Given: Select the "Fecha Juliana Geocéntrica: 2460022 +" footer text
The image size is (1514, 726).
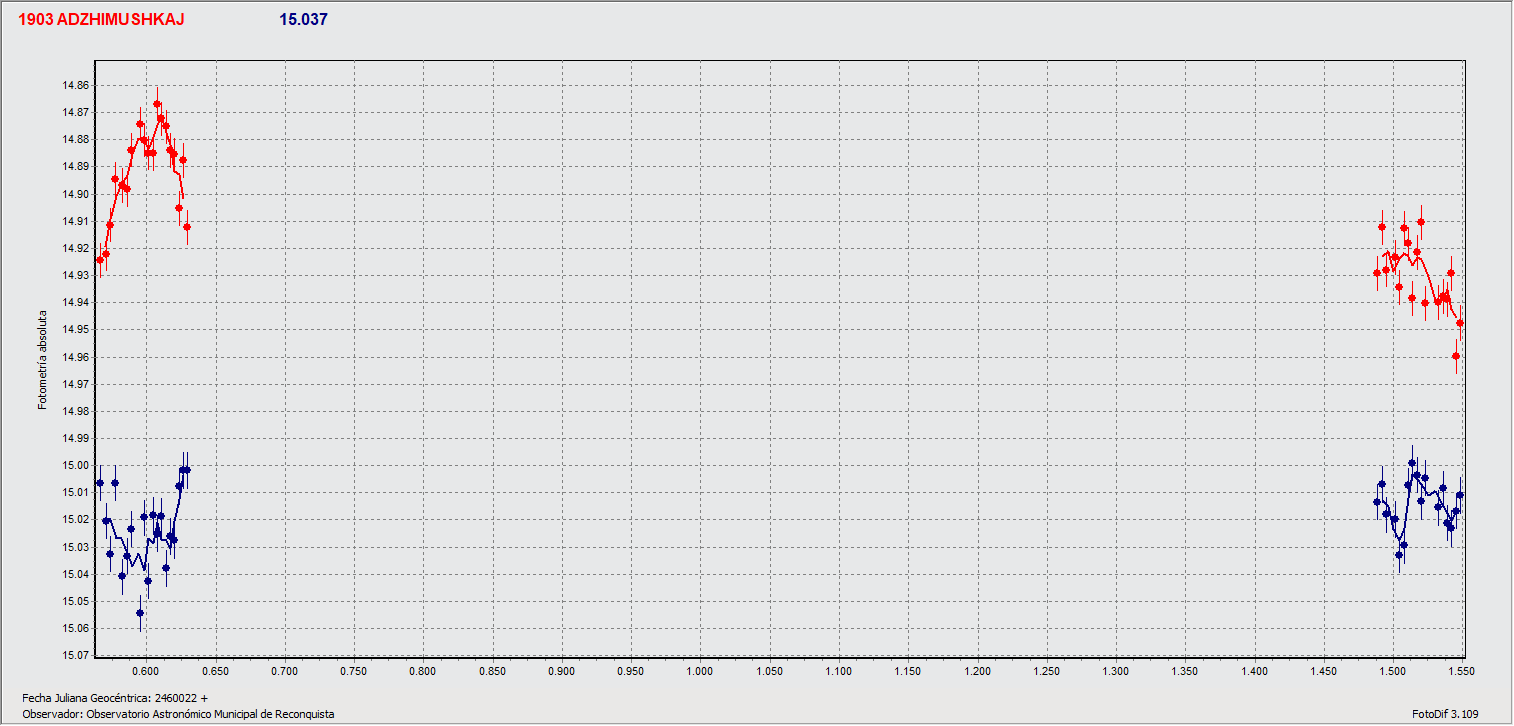Looking at the screenshot, I should pos(114,698).
